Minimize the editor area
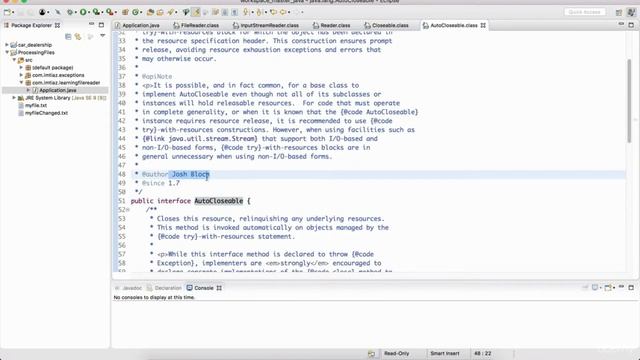 [x=621, y=24]
